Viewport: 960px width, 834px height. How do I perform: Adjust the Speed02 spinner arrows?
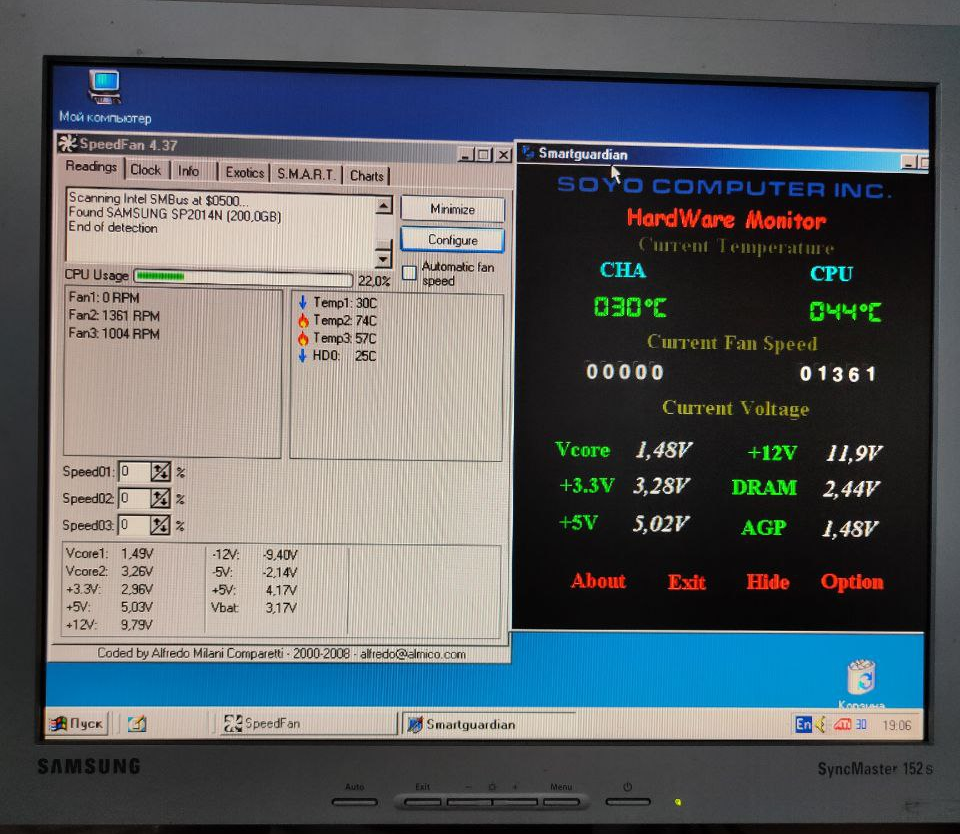click(x=160, y=498)
